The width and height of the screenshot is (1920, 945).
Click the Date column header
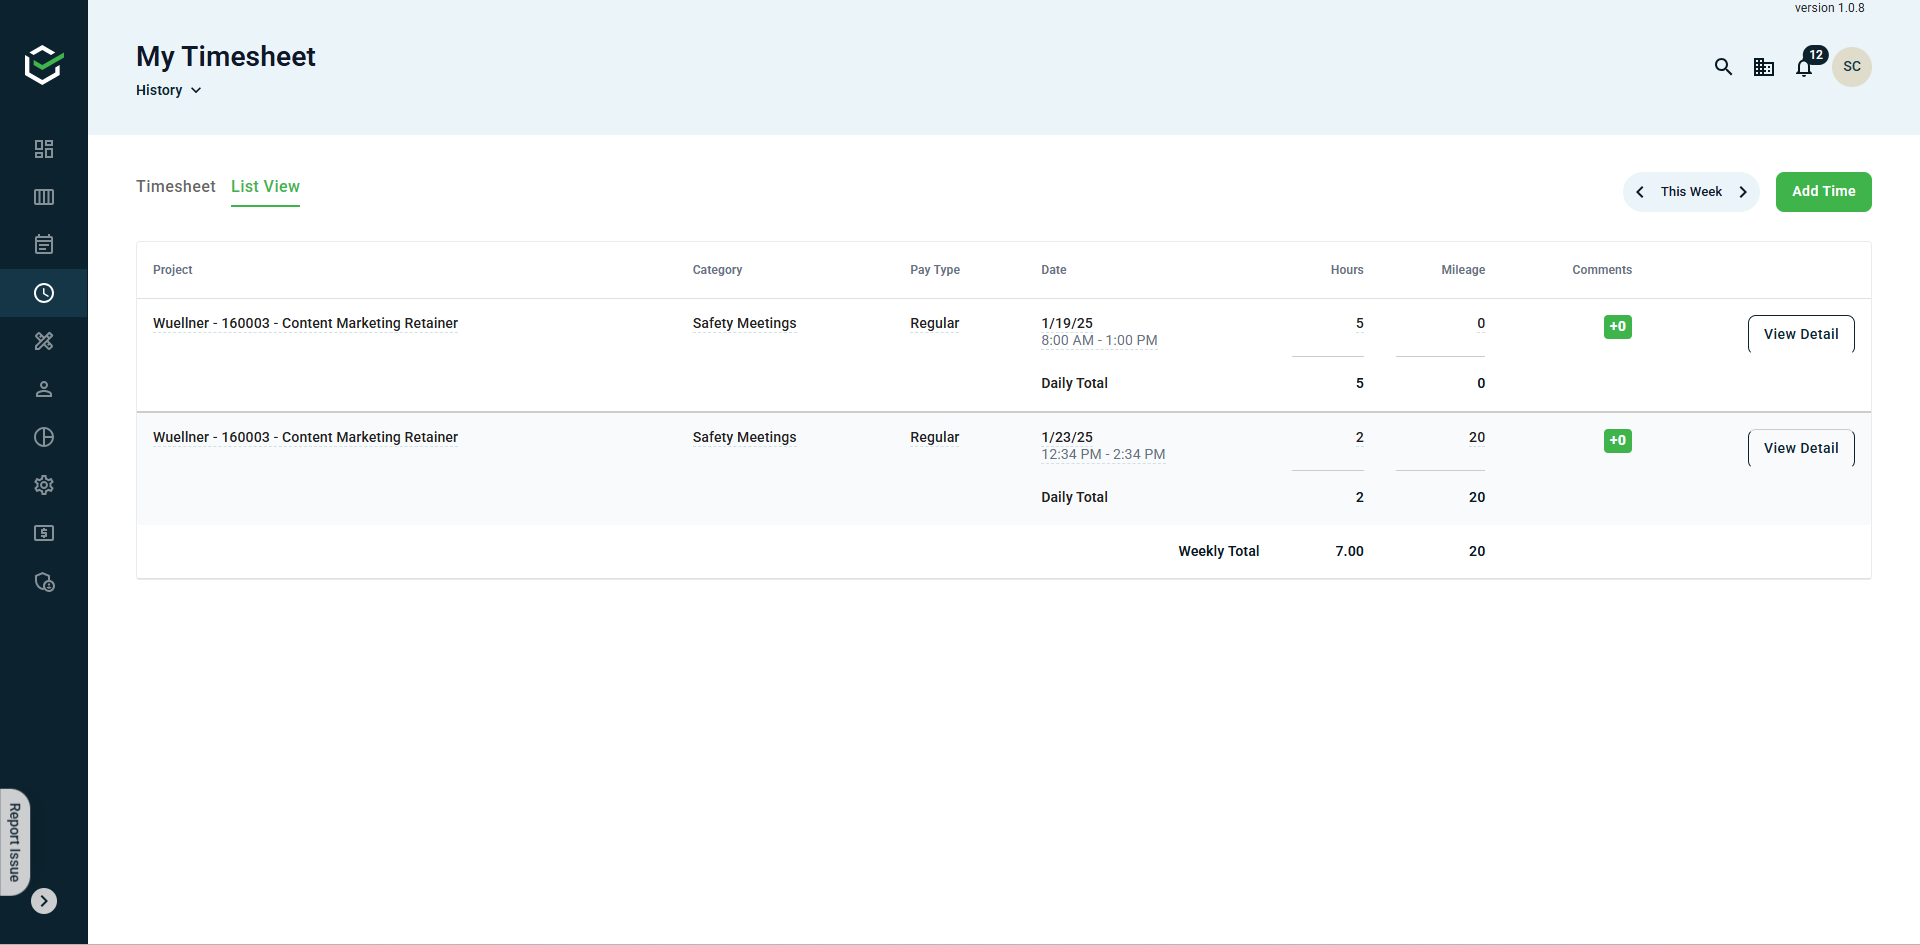tap(1054, 270)
